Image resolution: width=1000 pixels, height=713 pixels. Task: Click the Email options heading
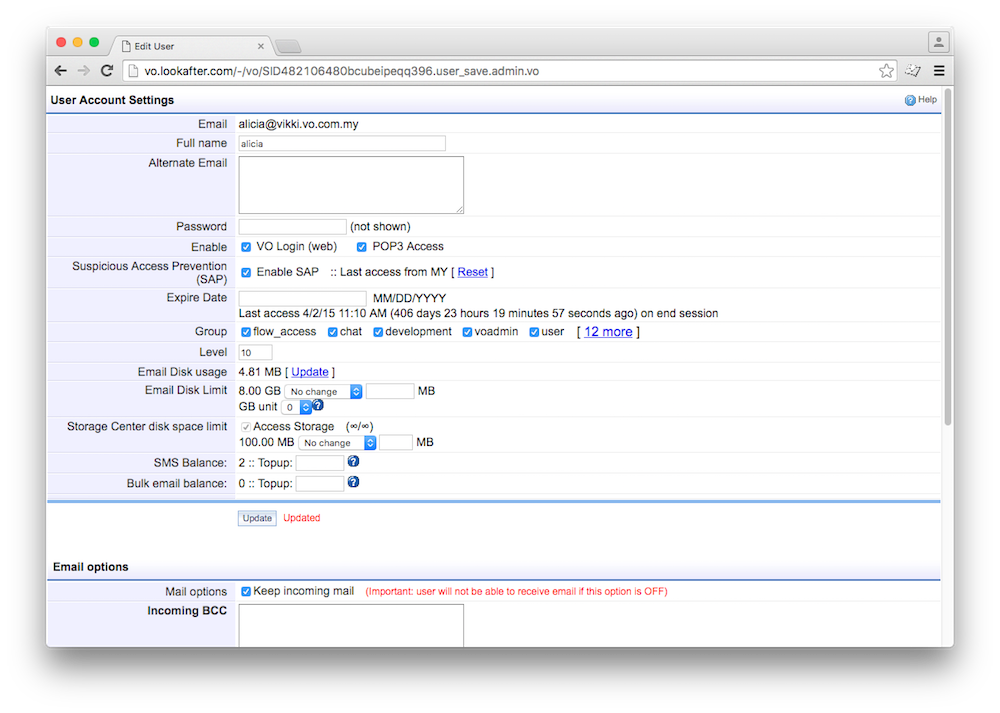pyautogui.click(x=91, y=567)
